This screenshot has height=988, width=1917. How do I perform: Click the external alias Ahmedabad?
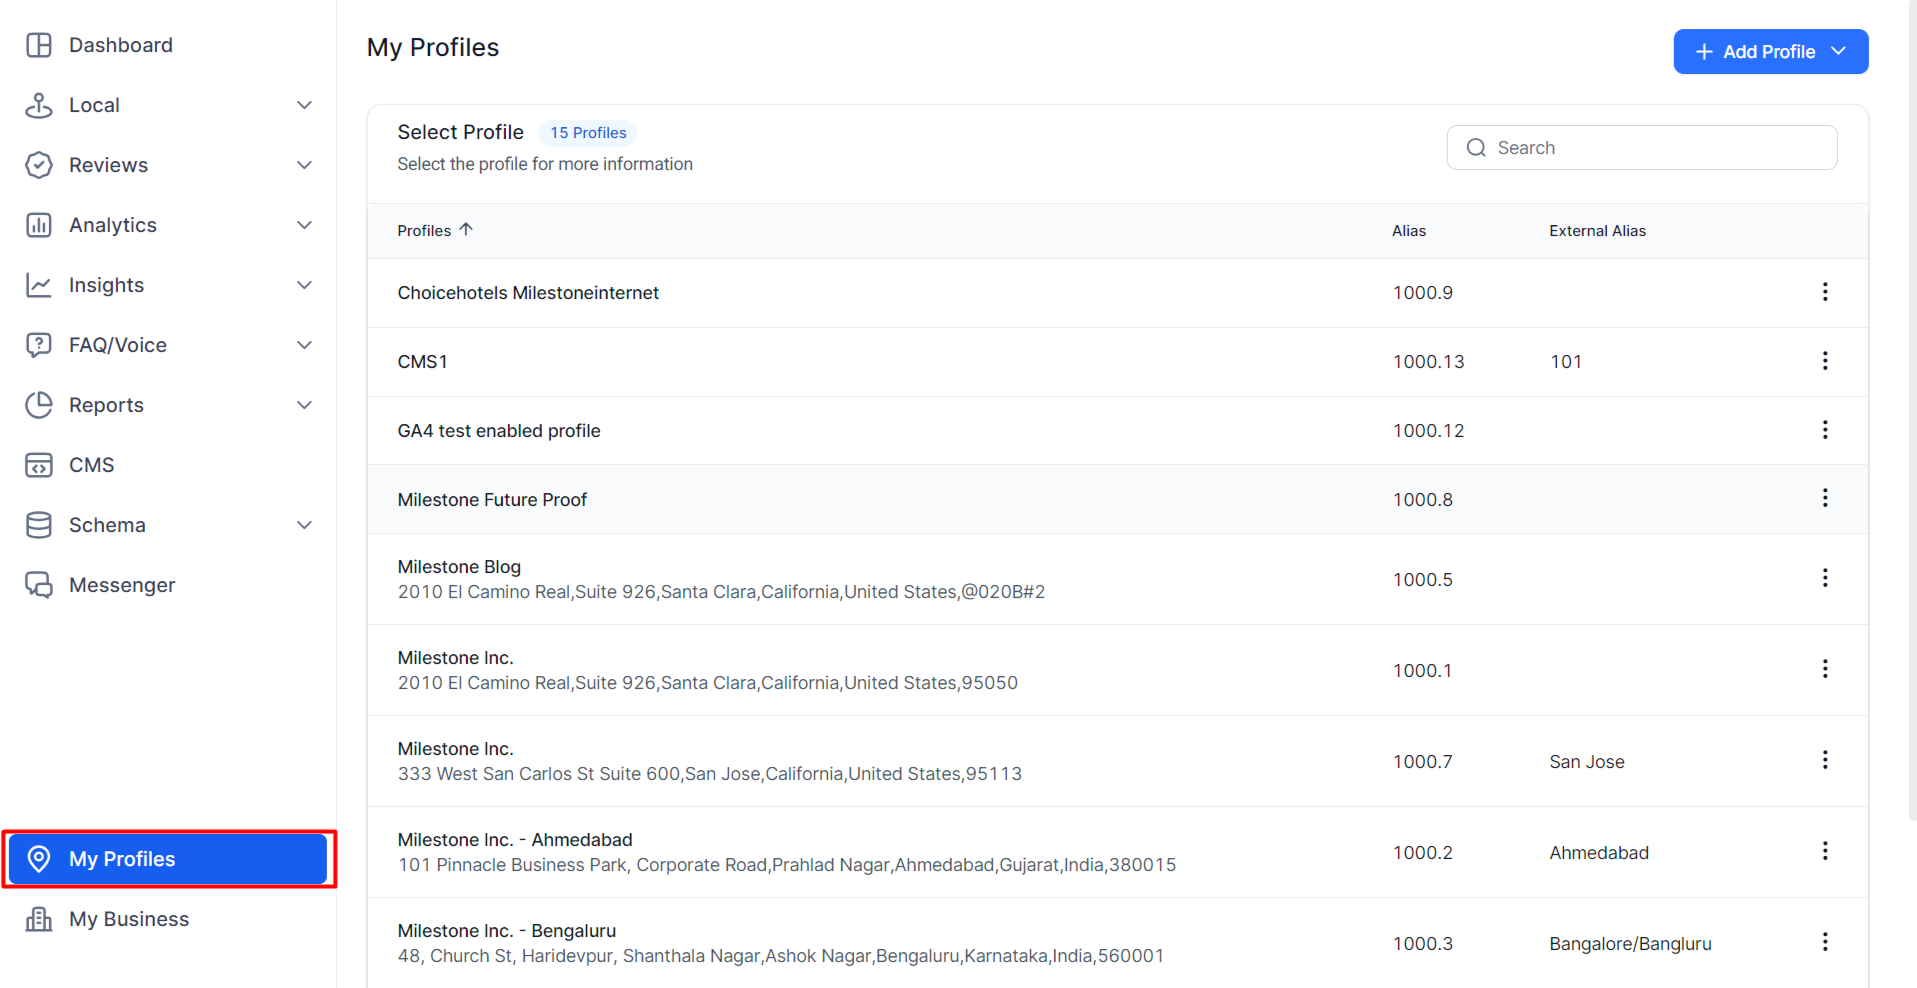(x=1599, y=853)
